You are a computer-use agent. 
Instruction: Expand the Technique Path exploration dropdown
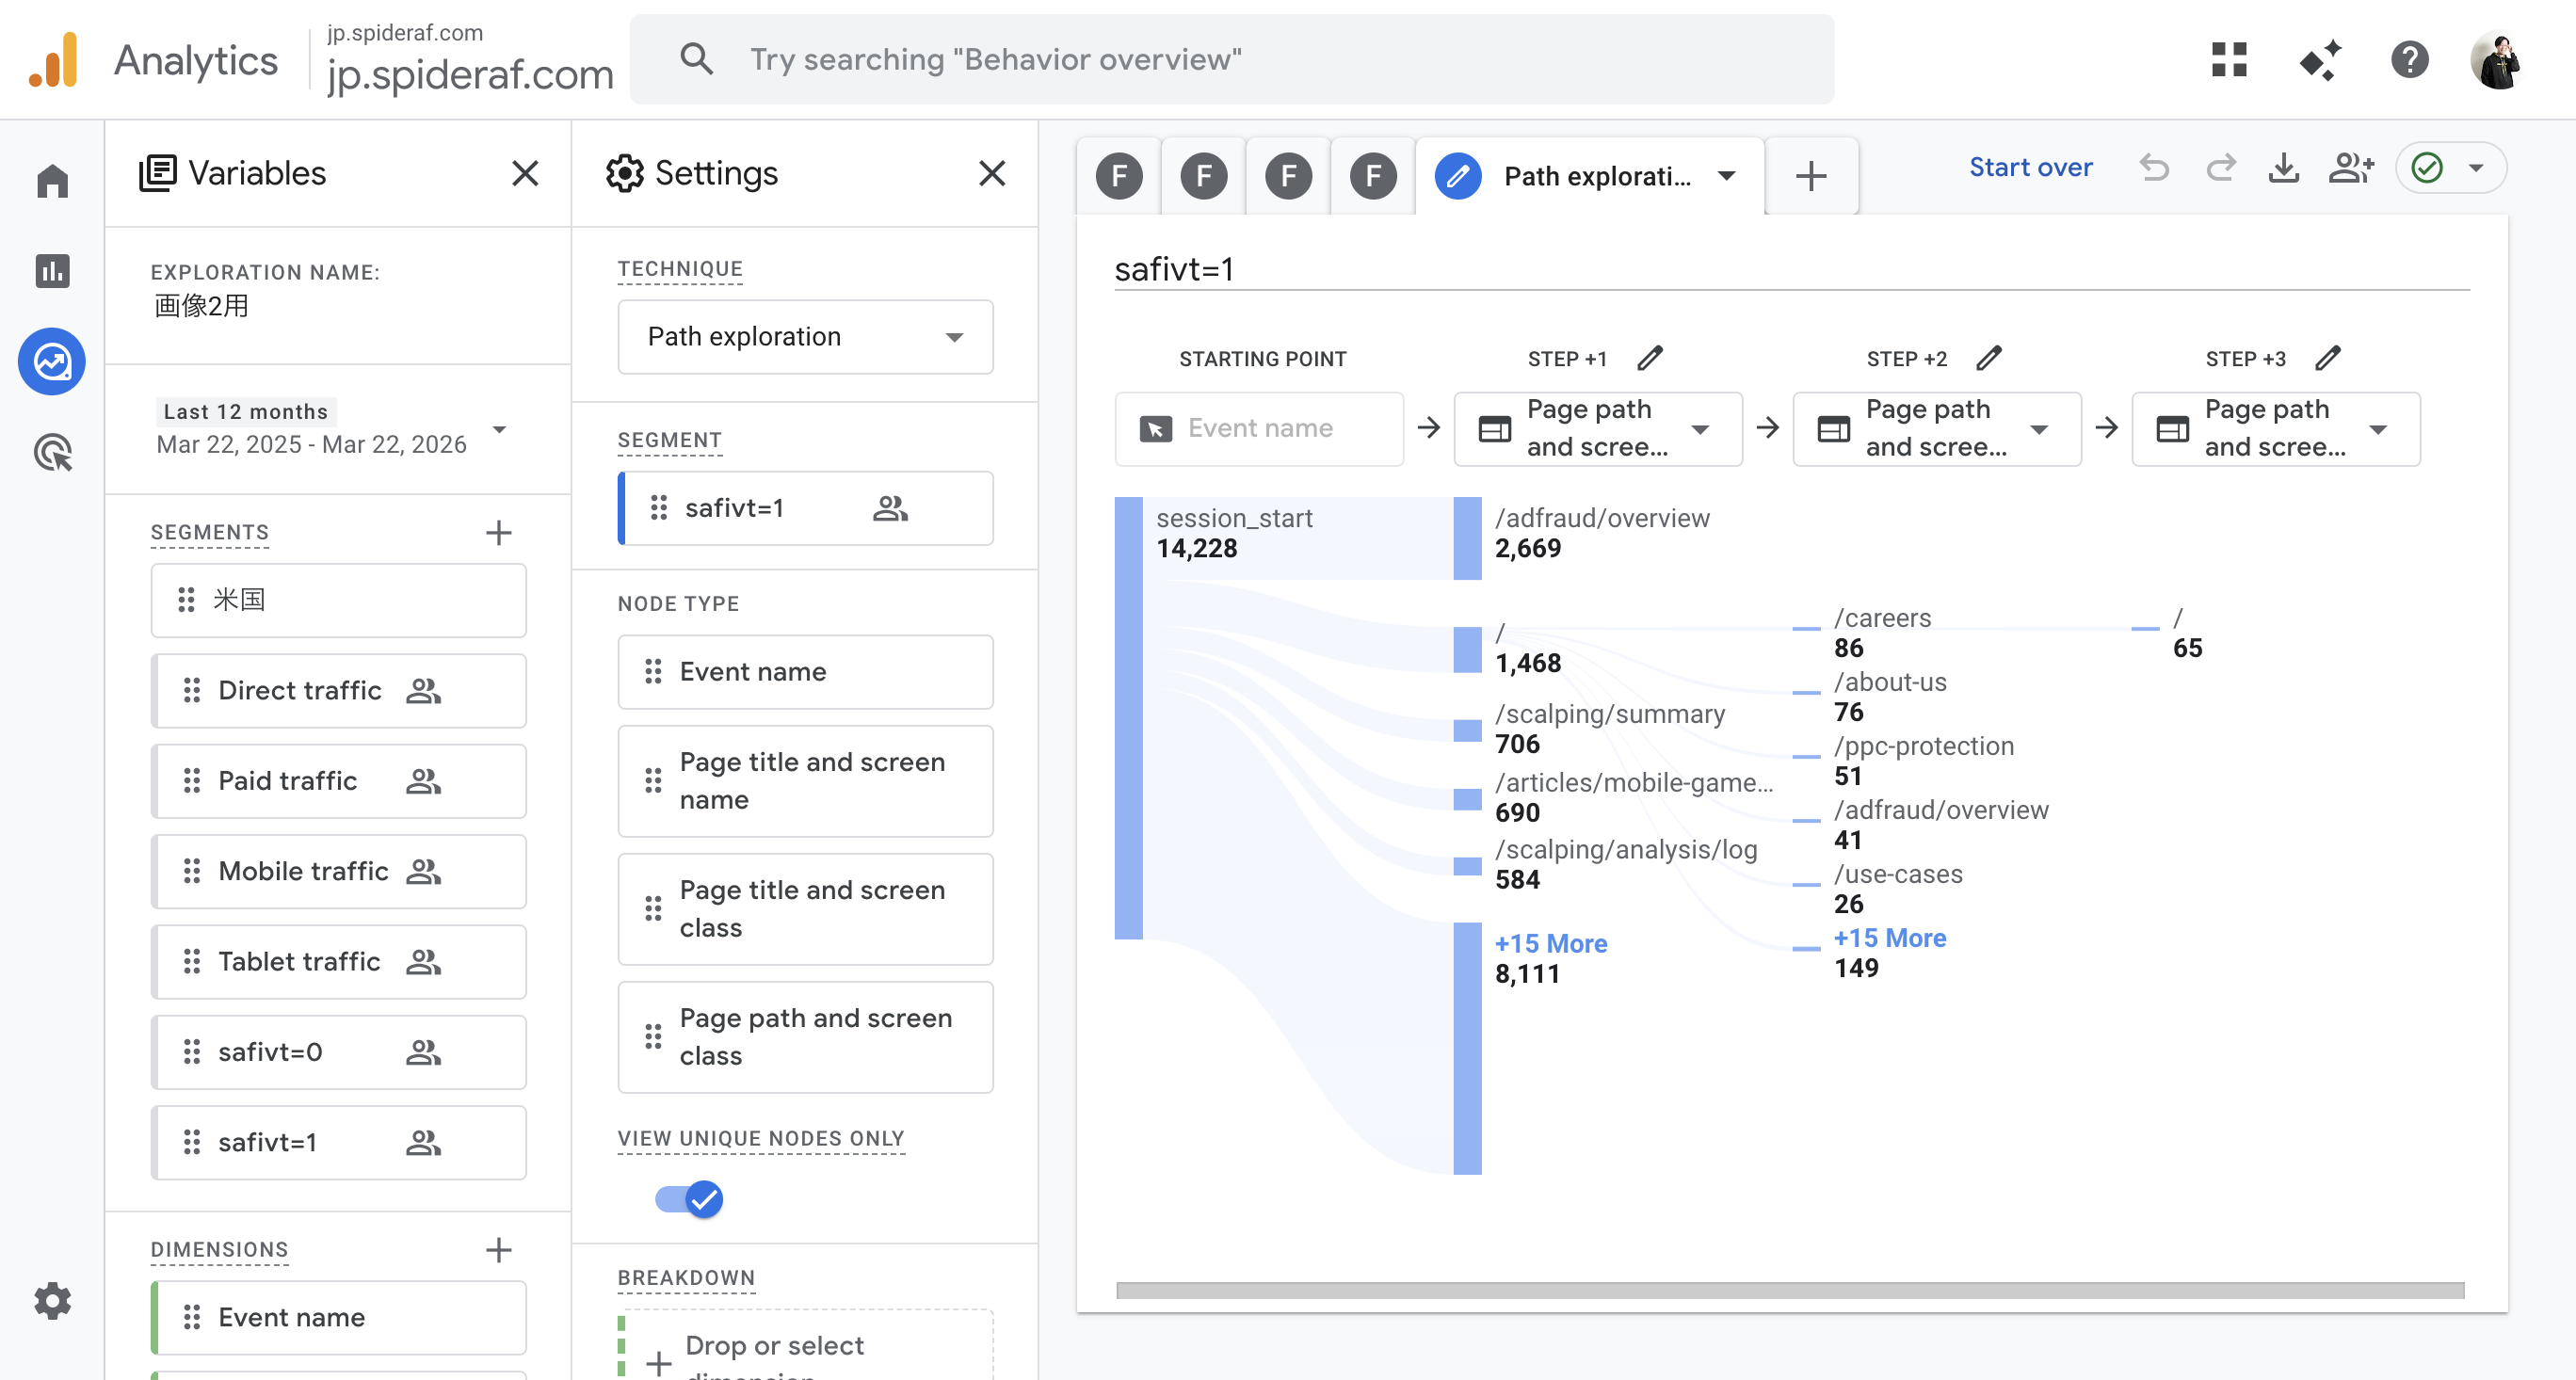(805, 337)
